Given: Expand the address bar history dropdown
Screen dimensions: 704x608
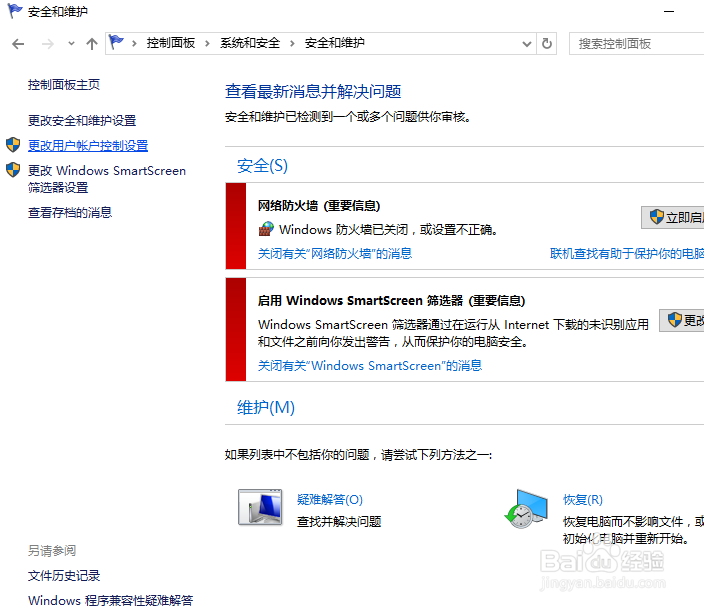Looking at the screenshot, I should (527, 44).
